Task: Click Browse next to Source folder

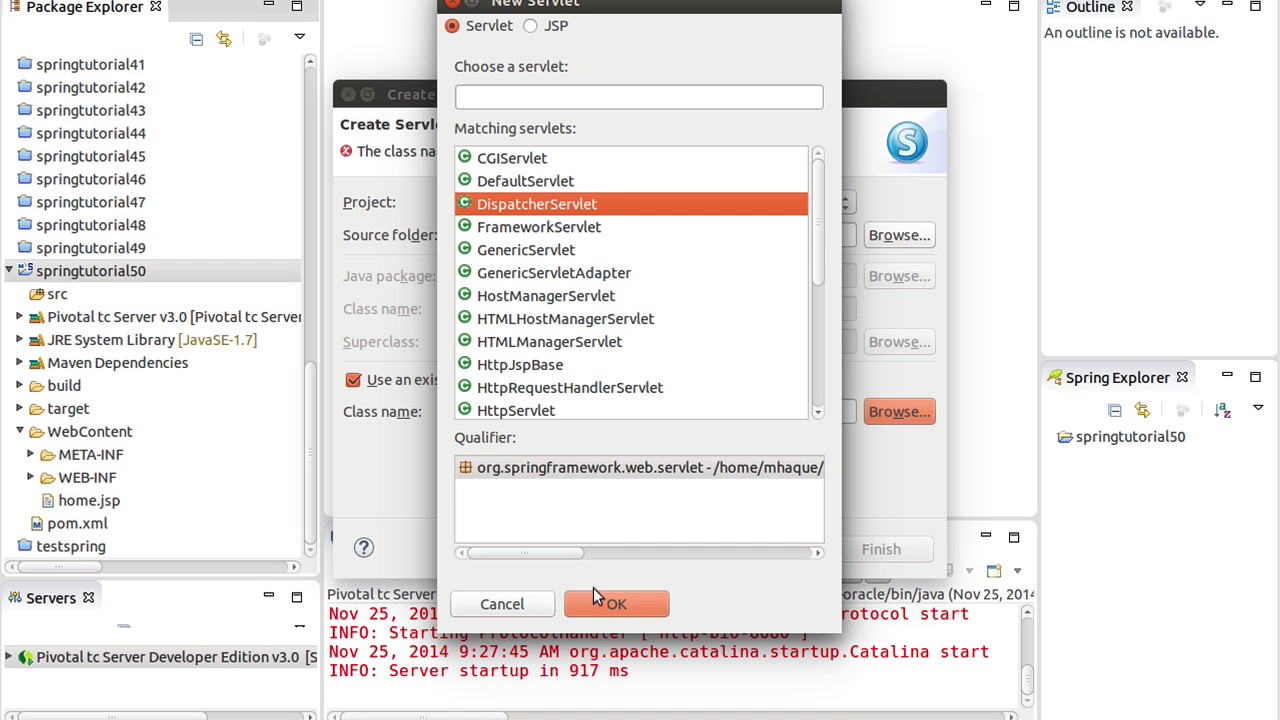Action: click(899, 235)
